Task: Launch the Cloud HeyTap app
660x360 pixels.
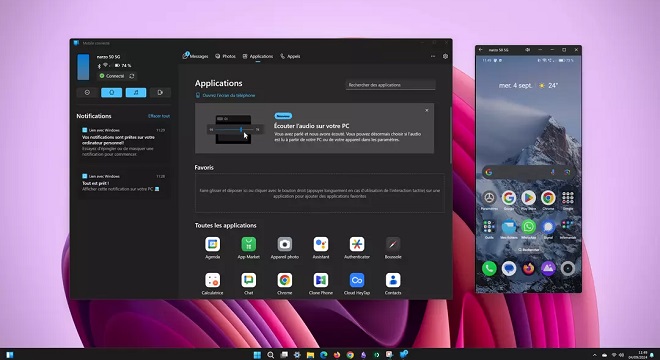Action: pos(357,283)
